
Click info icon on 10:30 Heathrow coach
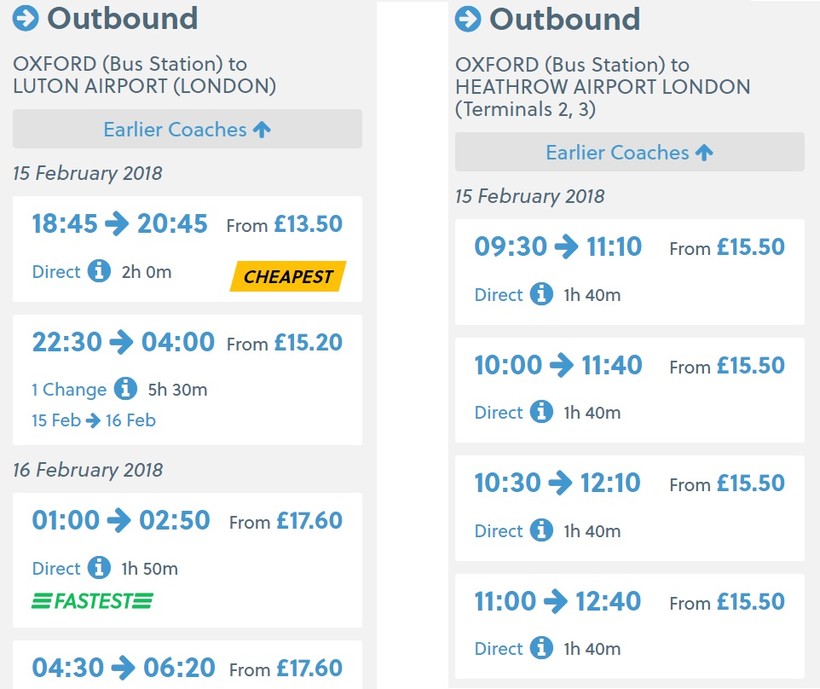point(541,530)
